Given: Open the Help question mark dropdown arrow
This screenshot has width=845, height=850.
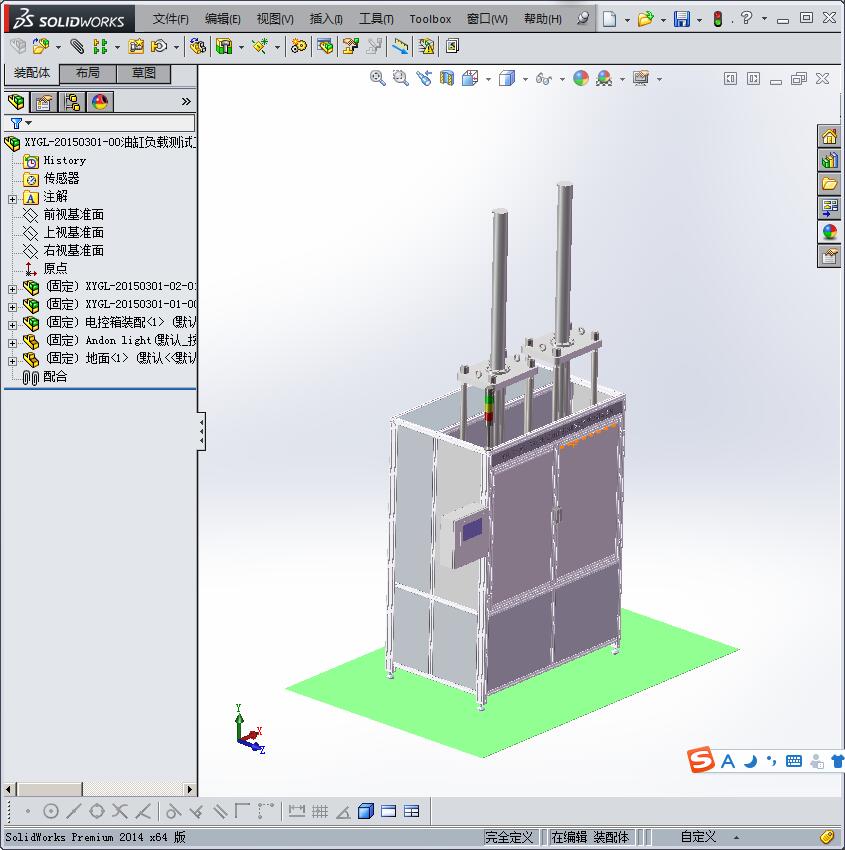Looking at the screenshot, I should [764, 19].
